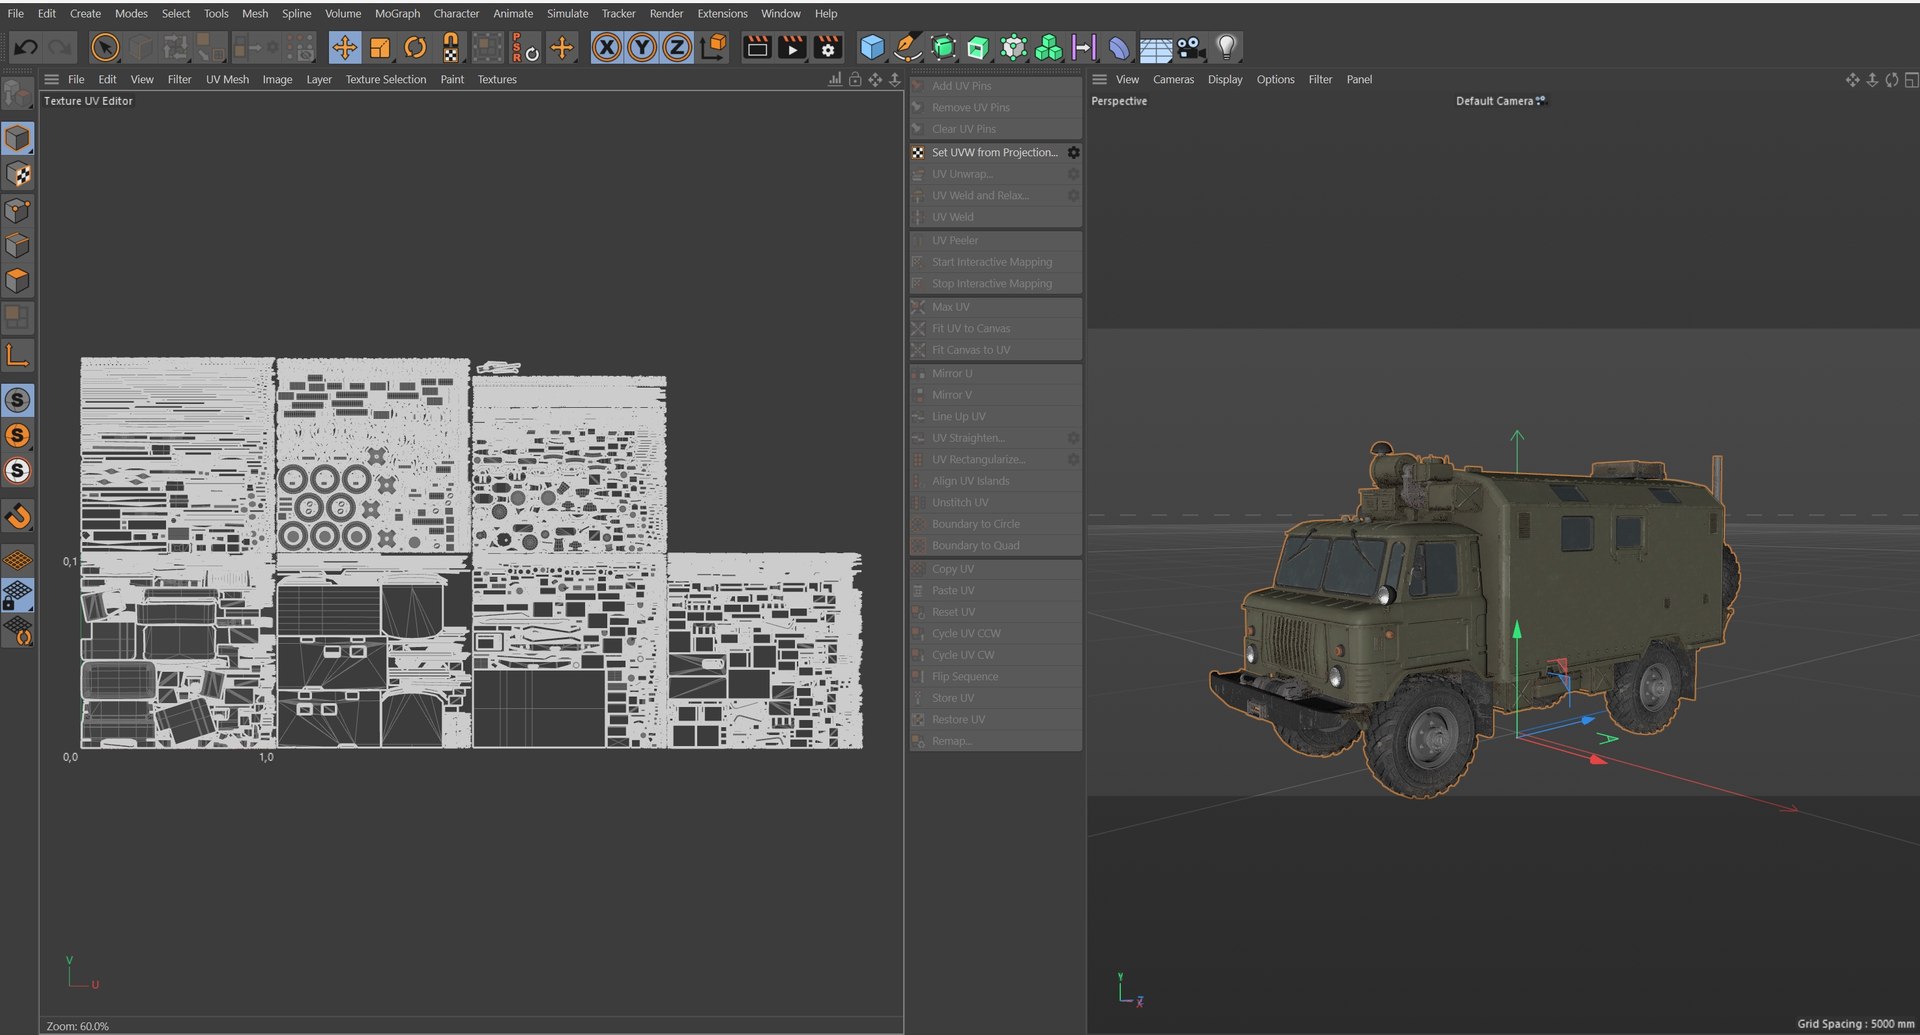The image size is (1920, 1035).
Task: Click the Mirror U command
Action: (996, 373)
